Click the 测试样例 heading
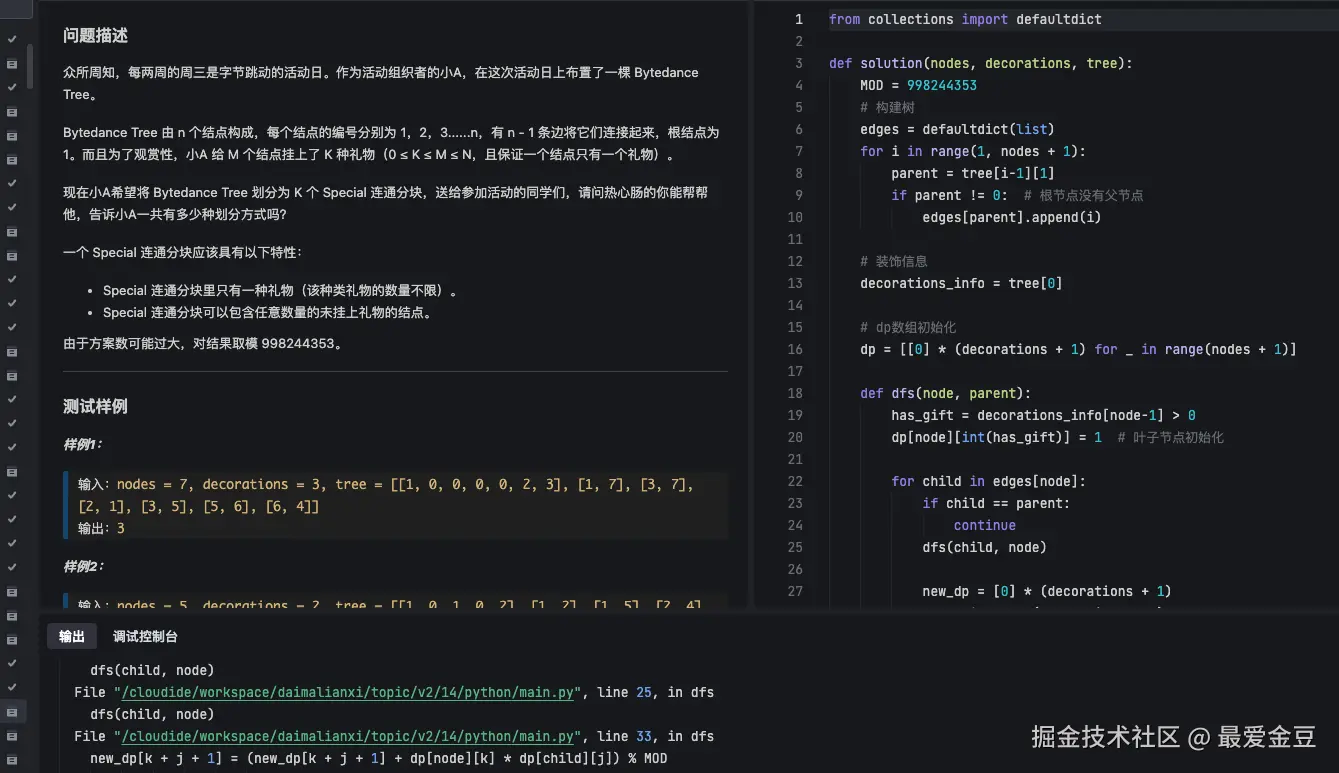1339x773 pixels. click(x=95, y=406)
